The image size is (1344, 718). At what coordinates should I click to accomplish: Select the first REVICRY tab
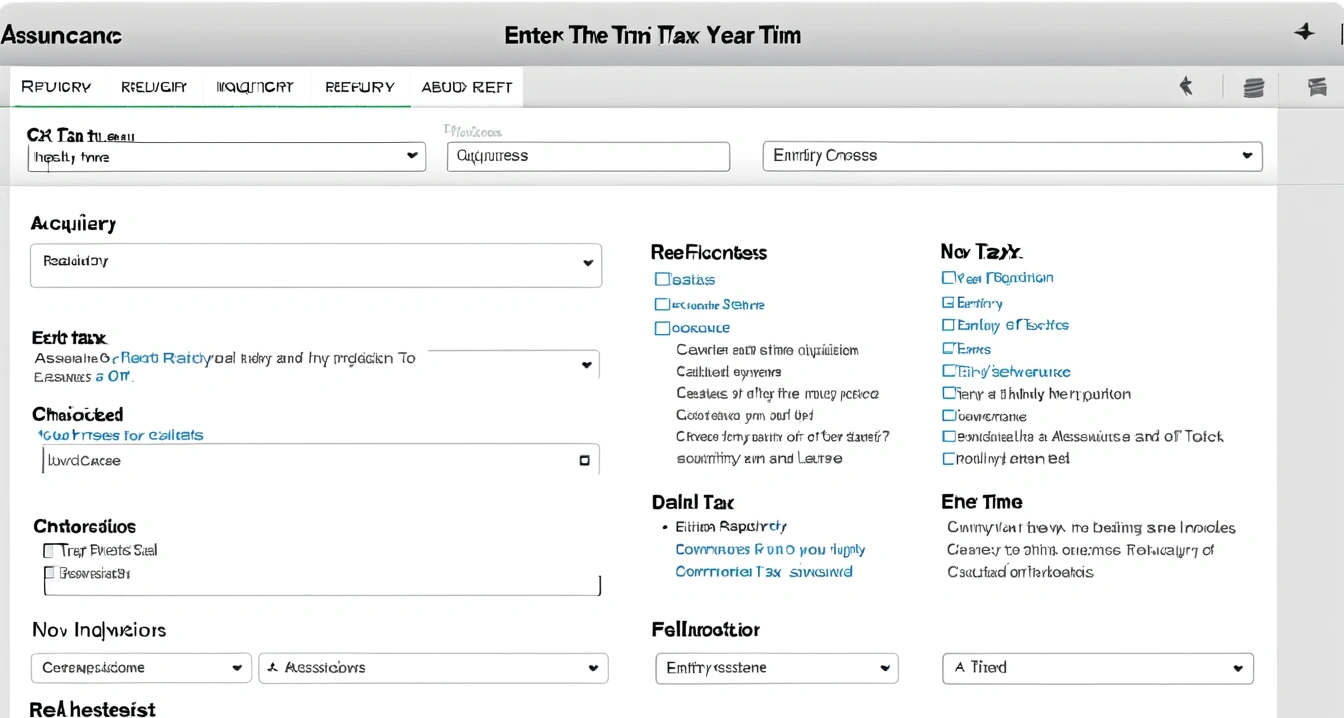point(56,87)
